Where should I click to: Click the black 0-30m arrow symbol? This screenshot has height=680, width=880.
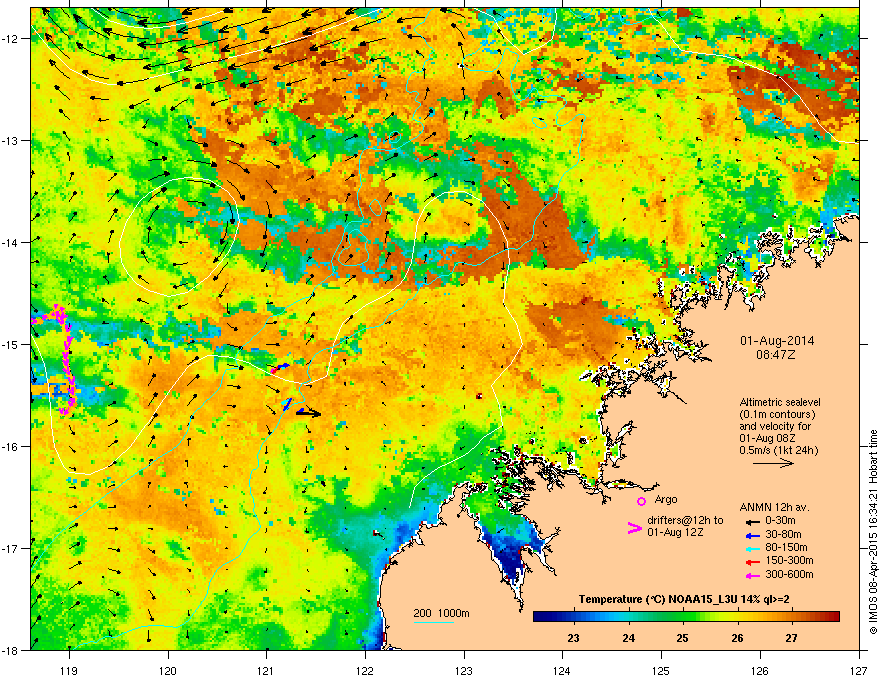pos(751,522)
